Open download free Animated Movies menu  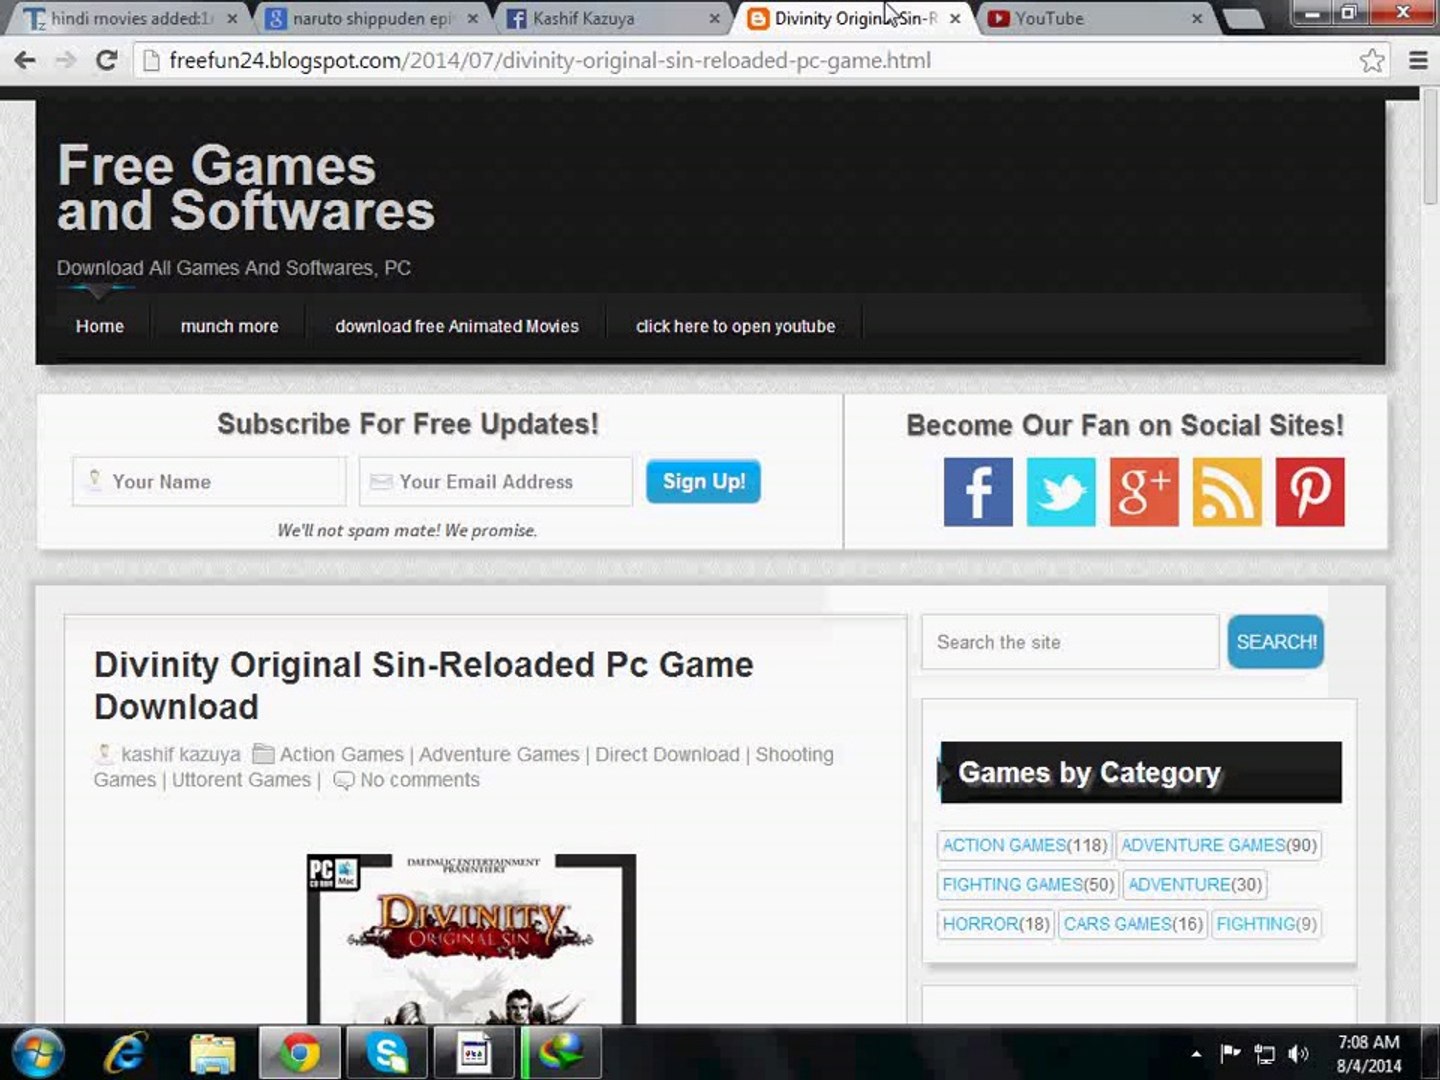point(457,326)
